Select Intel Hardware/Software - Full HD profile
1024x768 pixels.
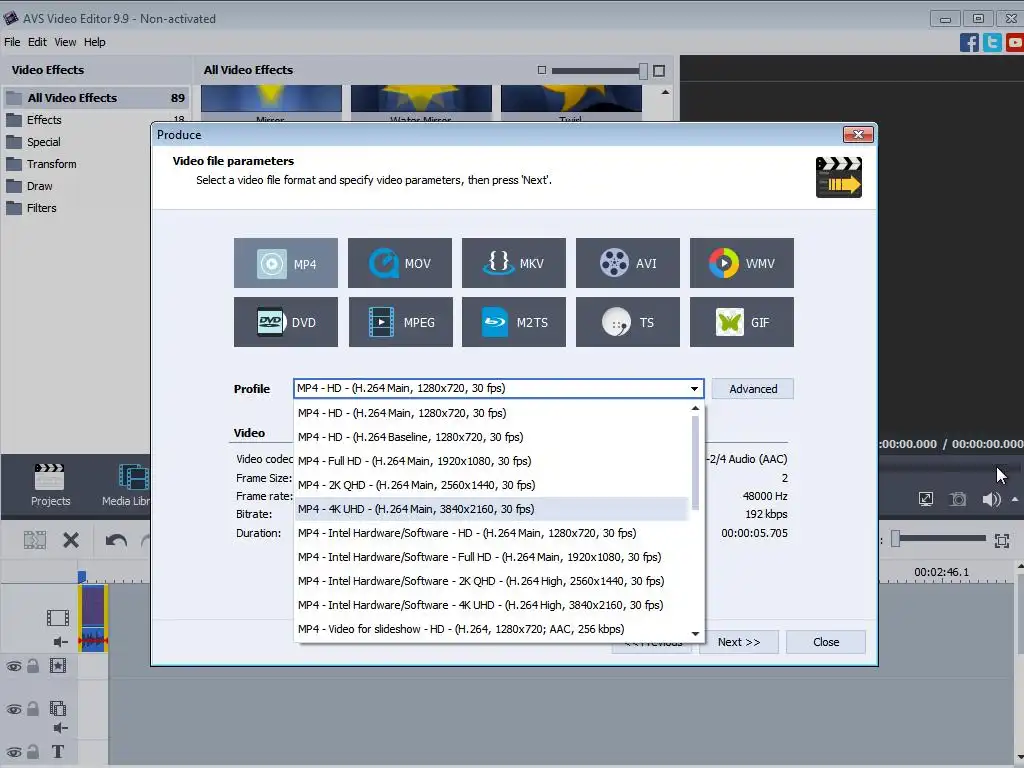(x=491, y=557)
